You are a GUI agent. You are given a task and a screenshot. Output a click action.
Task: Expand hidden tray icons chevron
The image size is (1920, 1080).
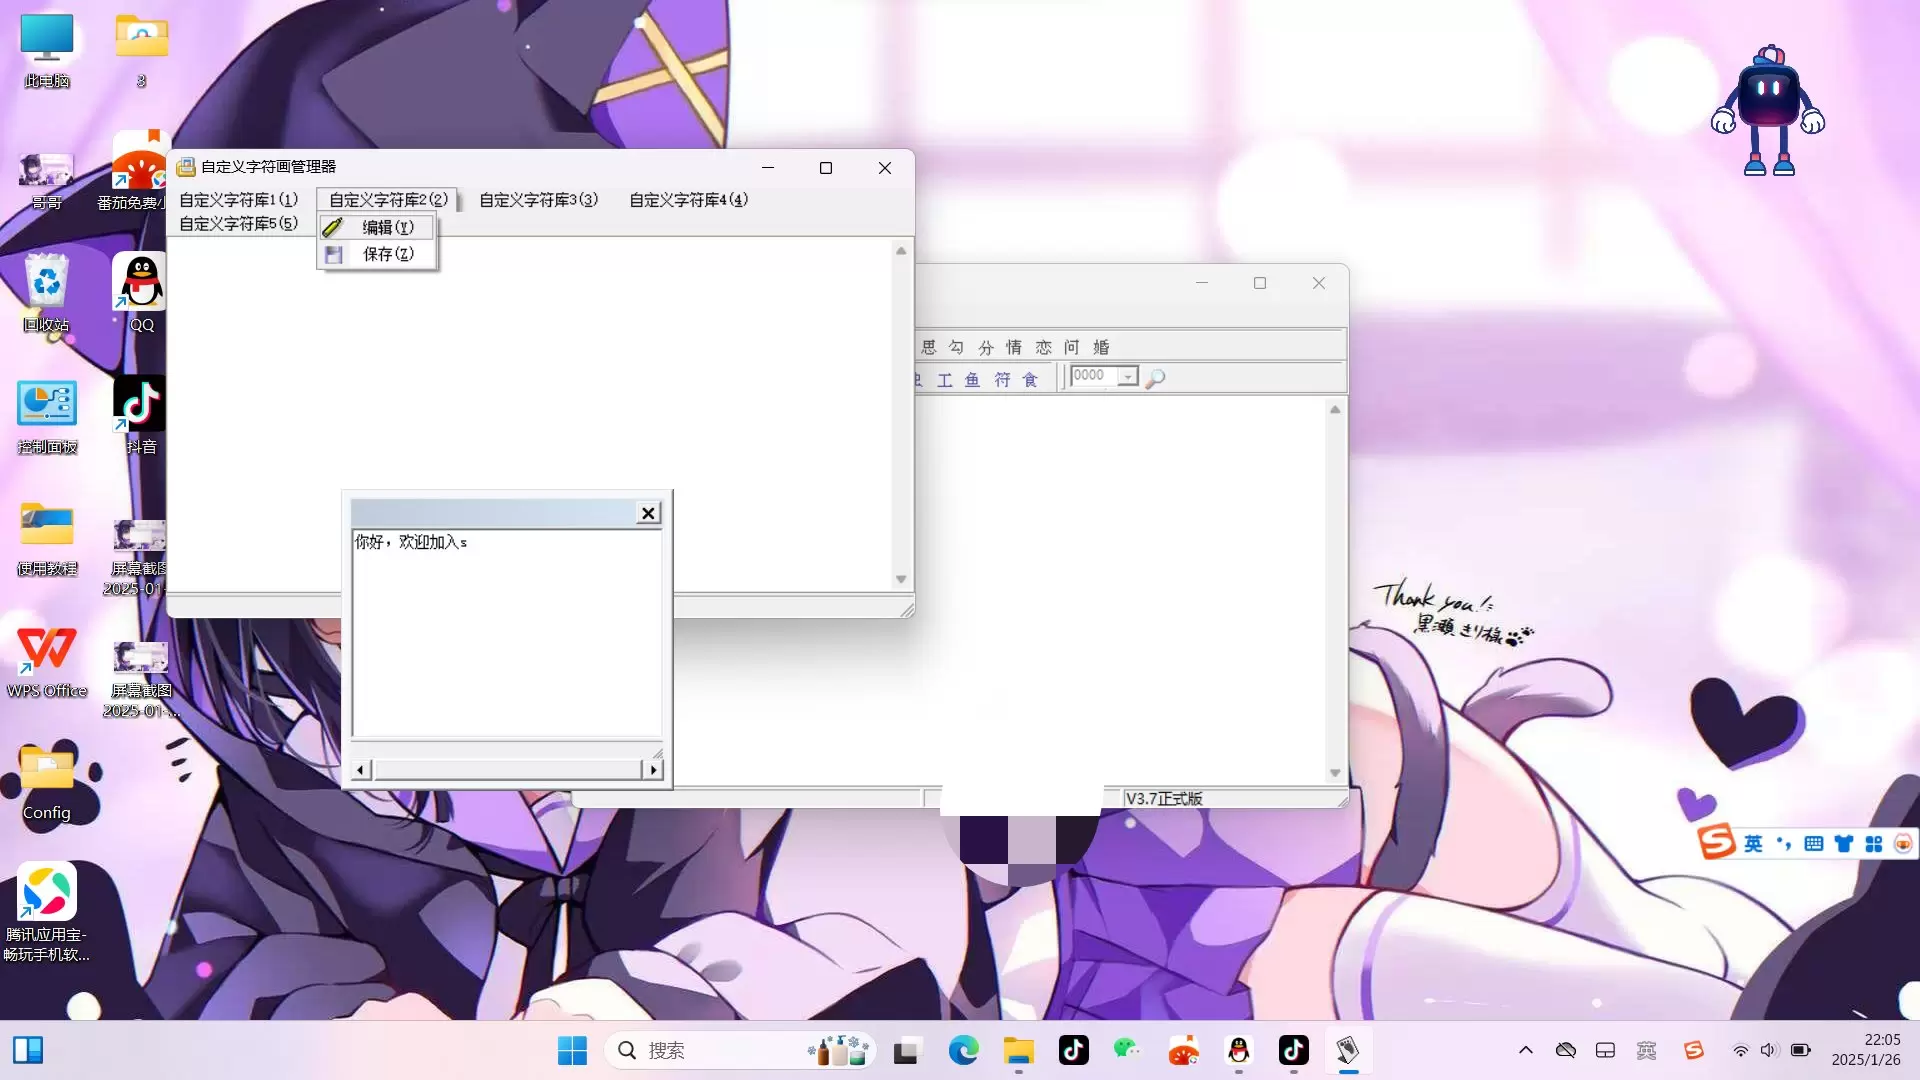tap(1525, 1050)
